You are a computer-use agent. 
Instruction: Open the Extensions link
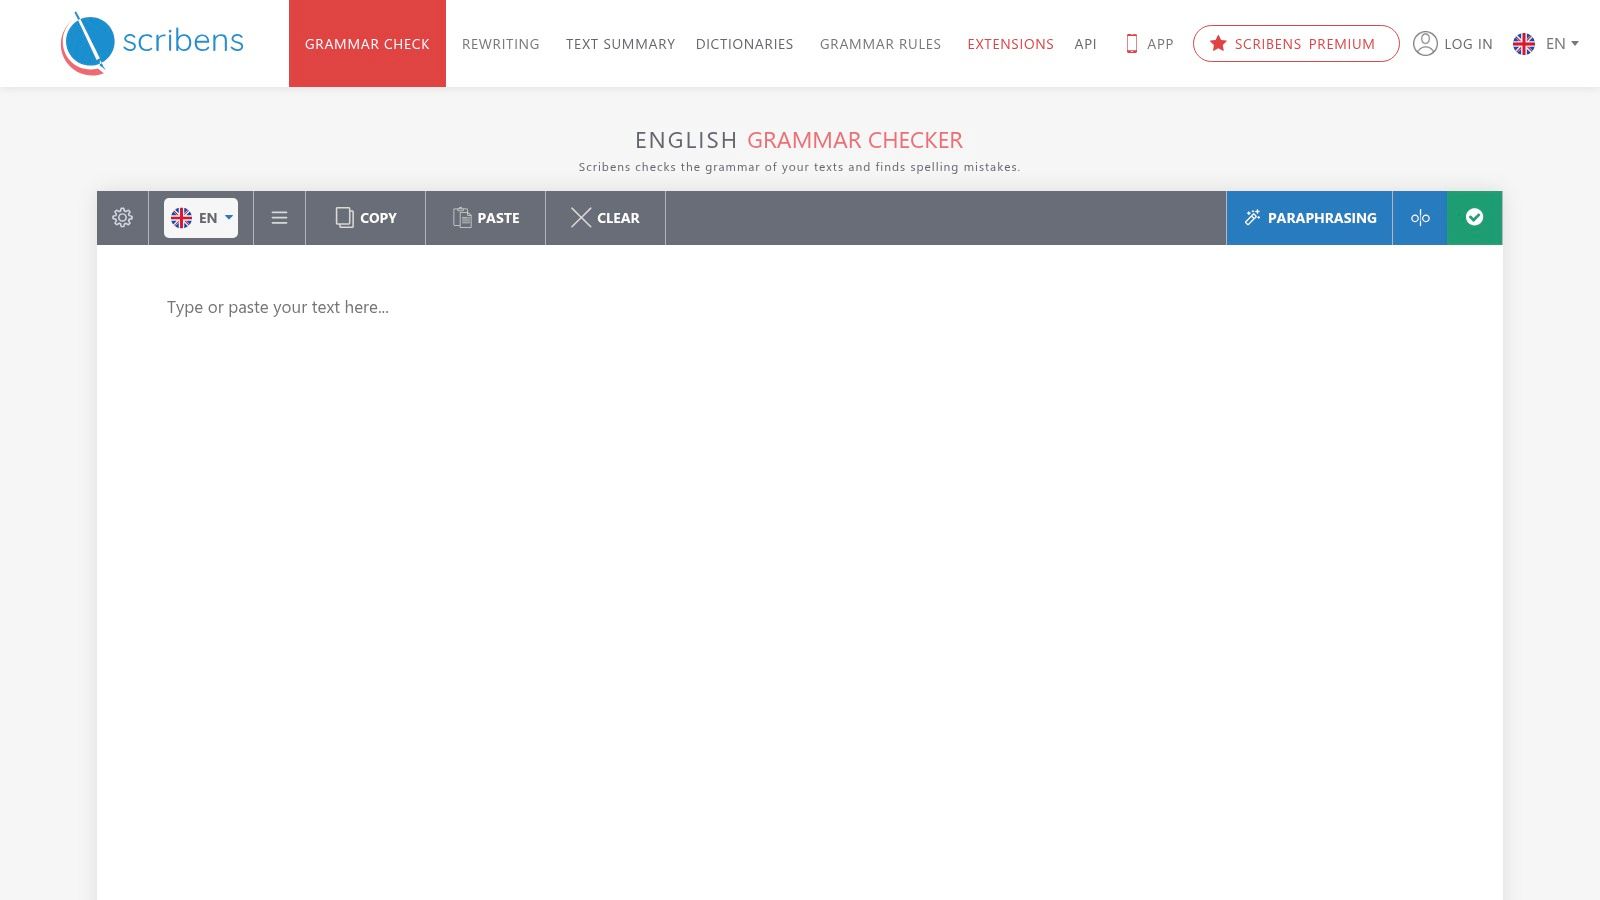click(x=1010, y=44)
